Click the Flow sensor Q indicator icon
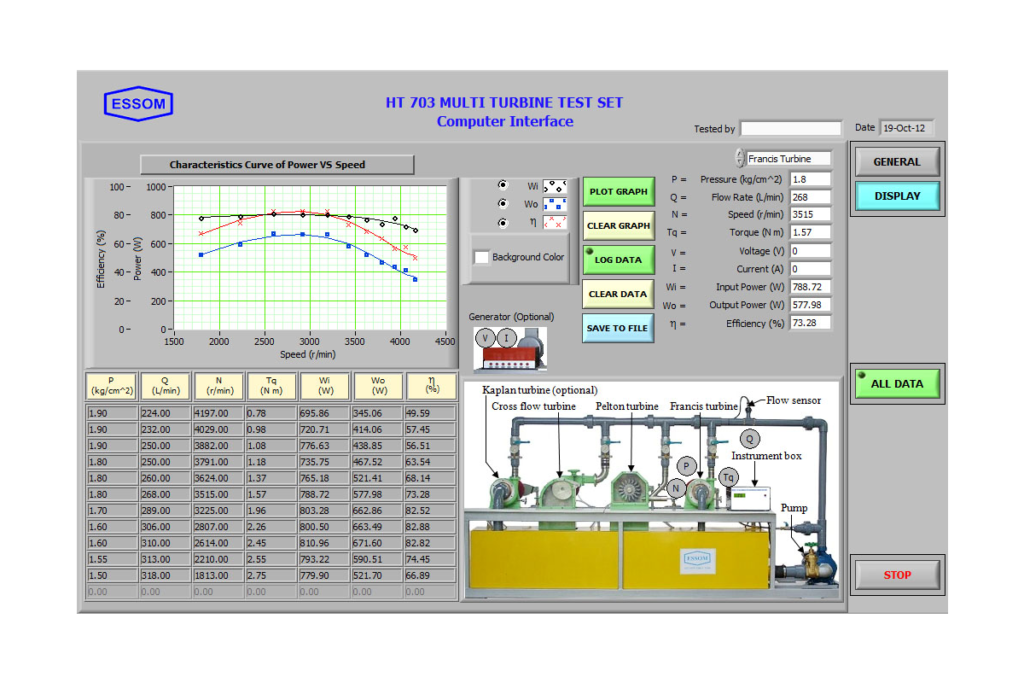 tap(750, 438)
